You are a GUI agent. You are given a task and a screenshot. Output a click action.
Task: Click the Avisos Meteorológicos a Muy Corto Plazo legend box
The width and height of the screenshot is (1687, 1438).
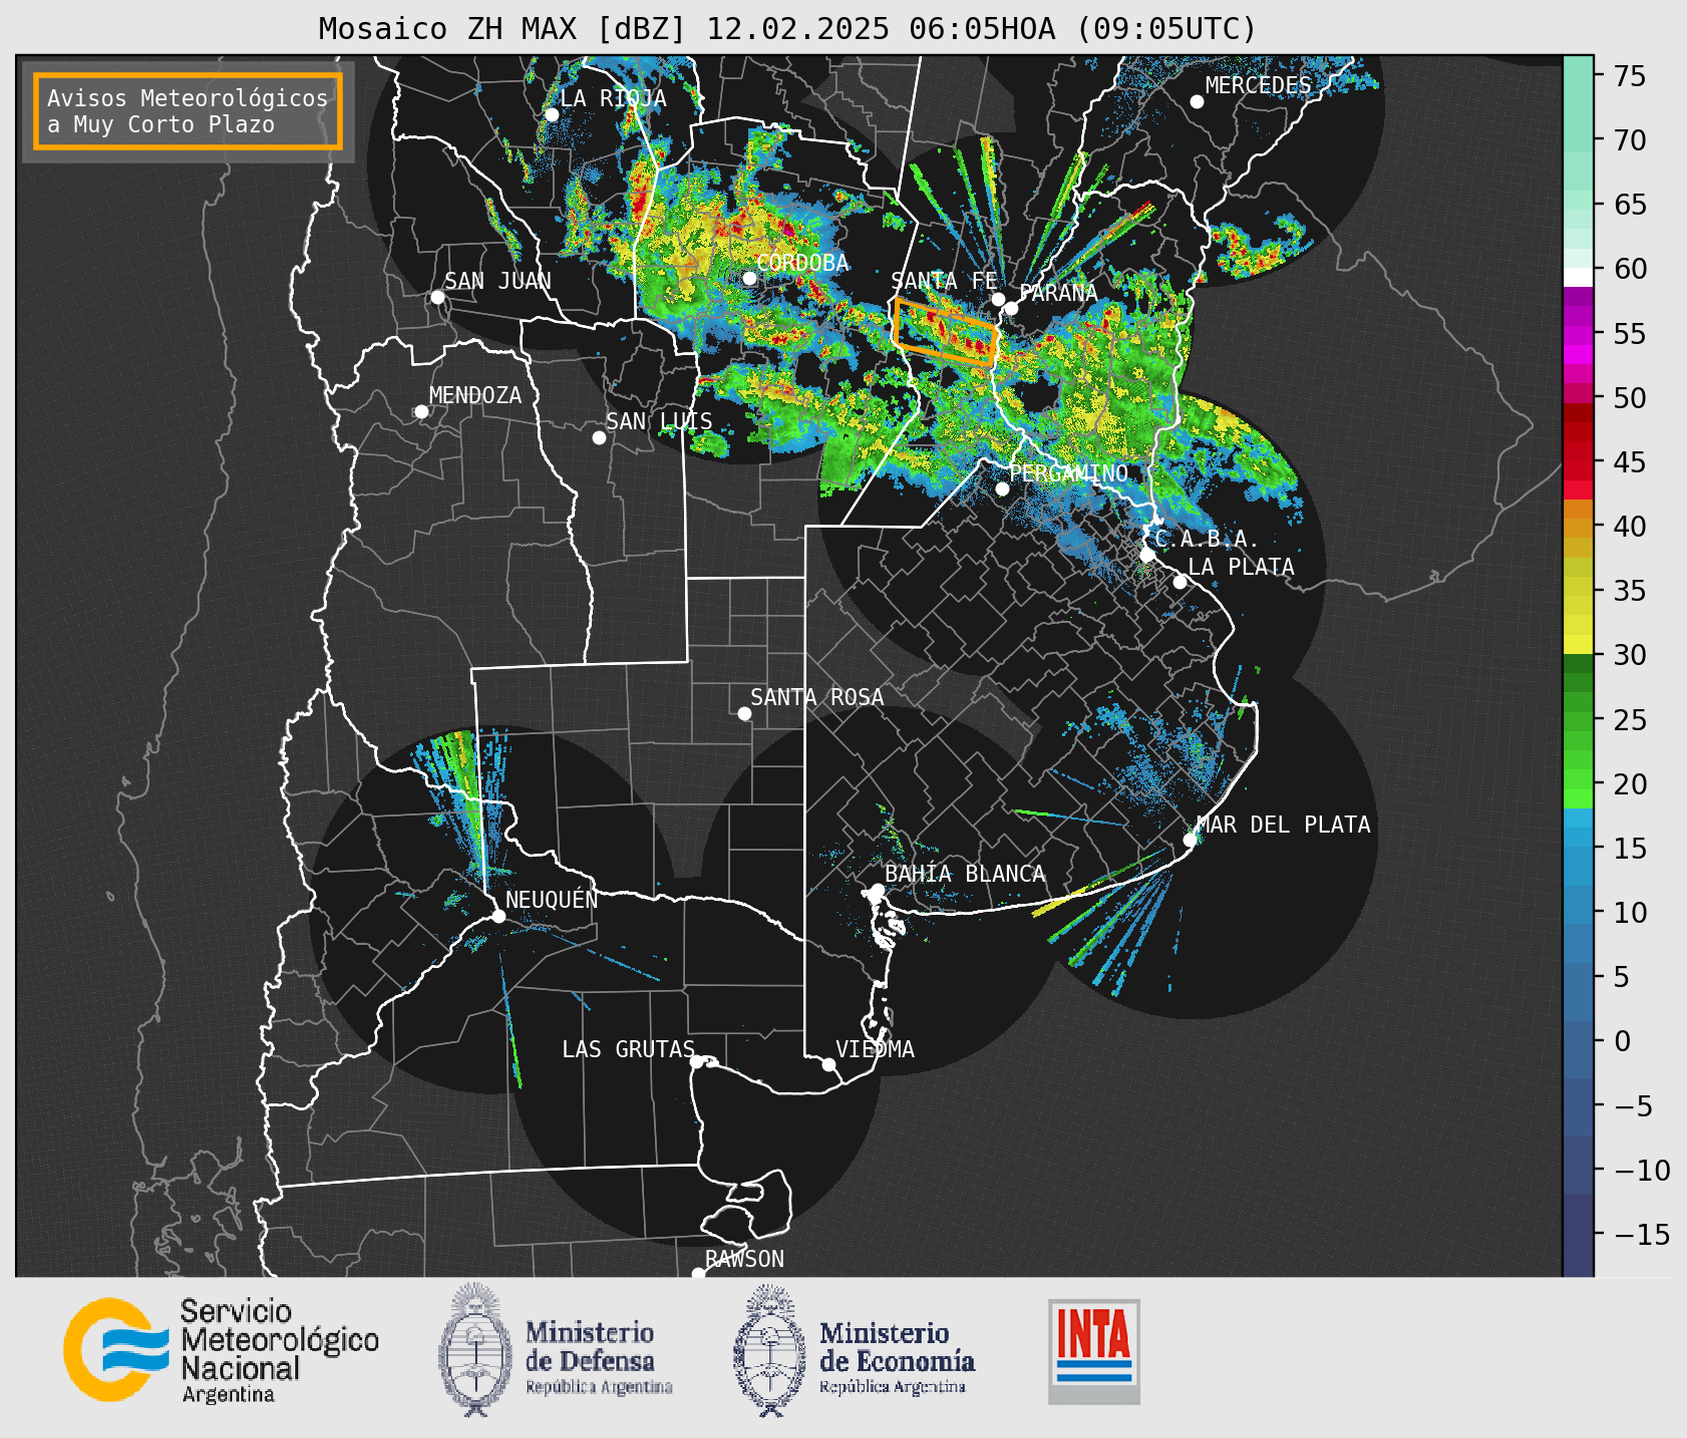click(188, 111)
